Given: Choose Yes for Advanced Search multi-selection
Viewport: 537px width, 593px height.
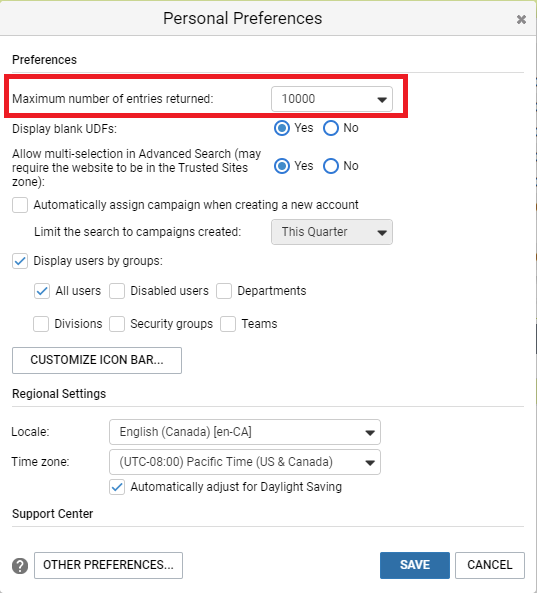Looking at the screenshot, I should pos(282,166).
